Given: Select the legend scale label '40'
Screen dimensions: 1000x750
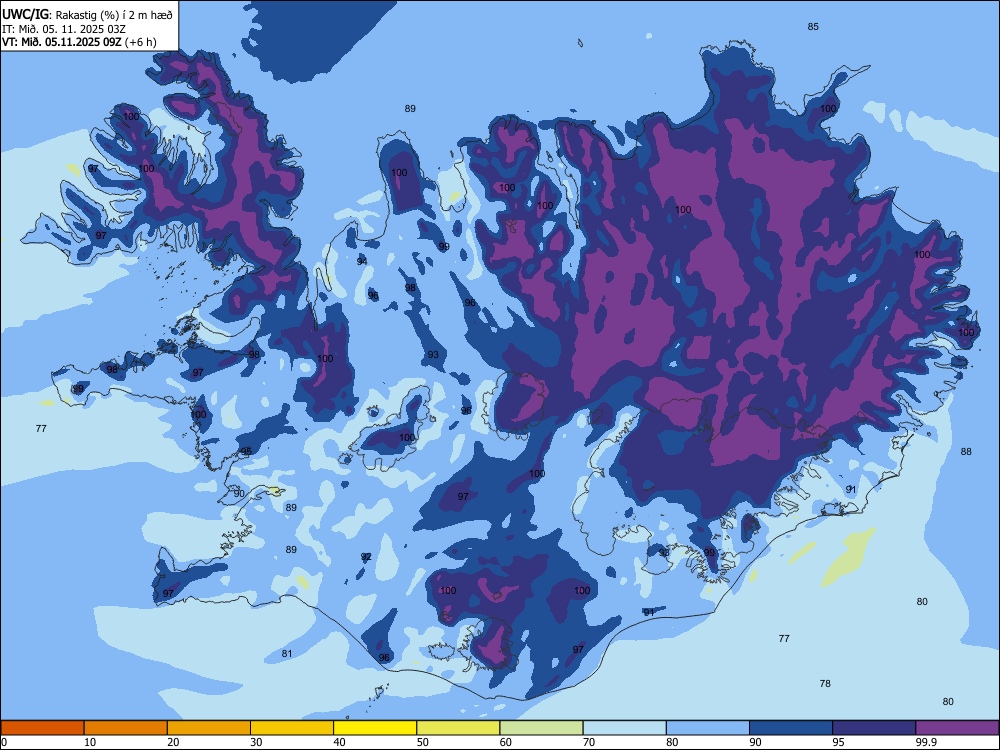Looking at the screenshot, I should pos(339,742).
